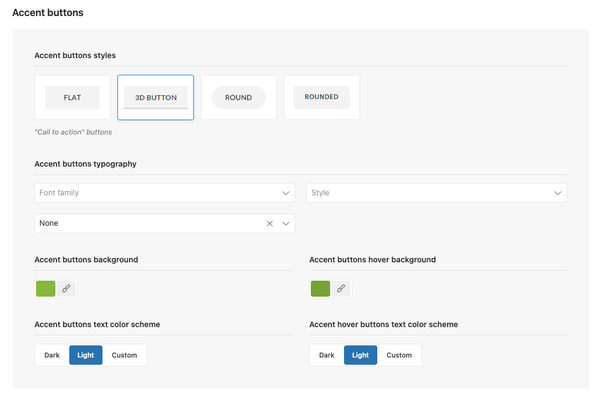The height and width of the screenshot is (393, 600).
Task: Click the Accent buttons hover background label
Action: point(372,259)
